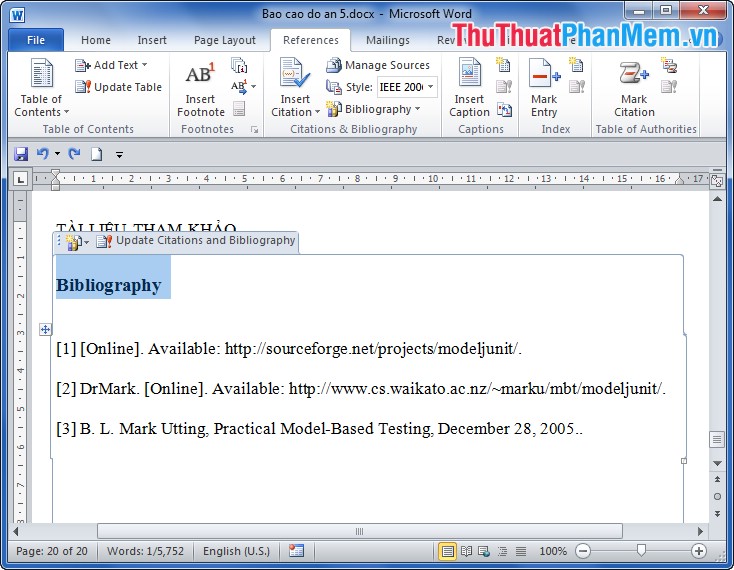Open Manage Sources
734x570 pixels.
pyautogui.click(x=378, y=65)
